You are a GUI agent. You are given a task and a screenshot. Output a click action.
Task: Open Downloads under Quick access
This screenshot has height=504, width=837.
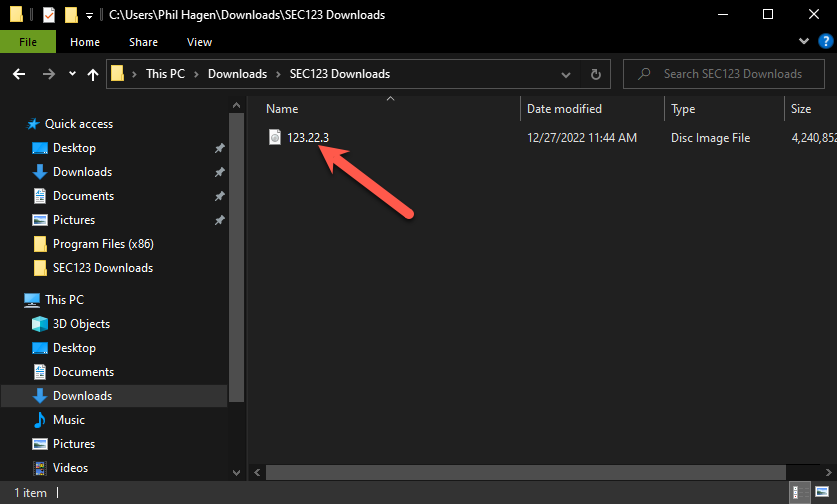[82, 172]
